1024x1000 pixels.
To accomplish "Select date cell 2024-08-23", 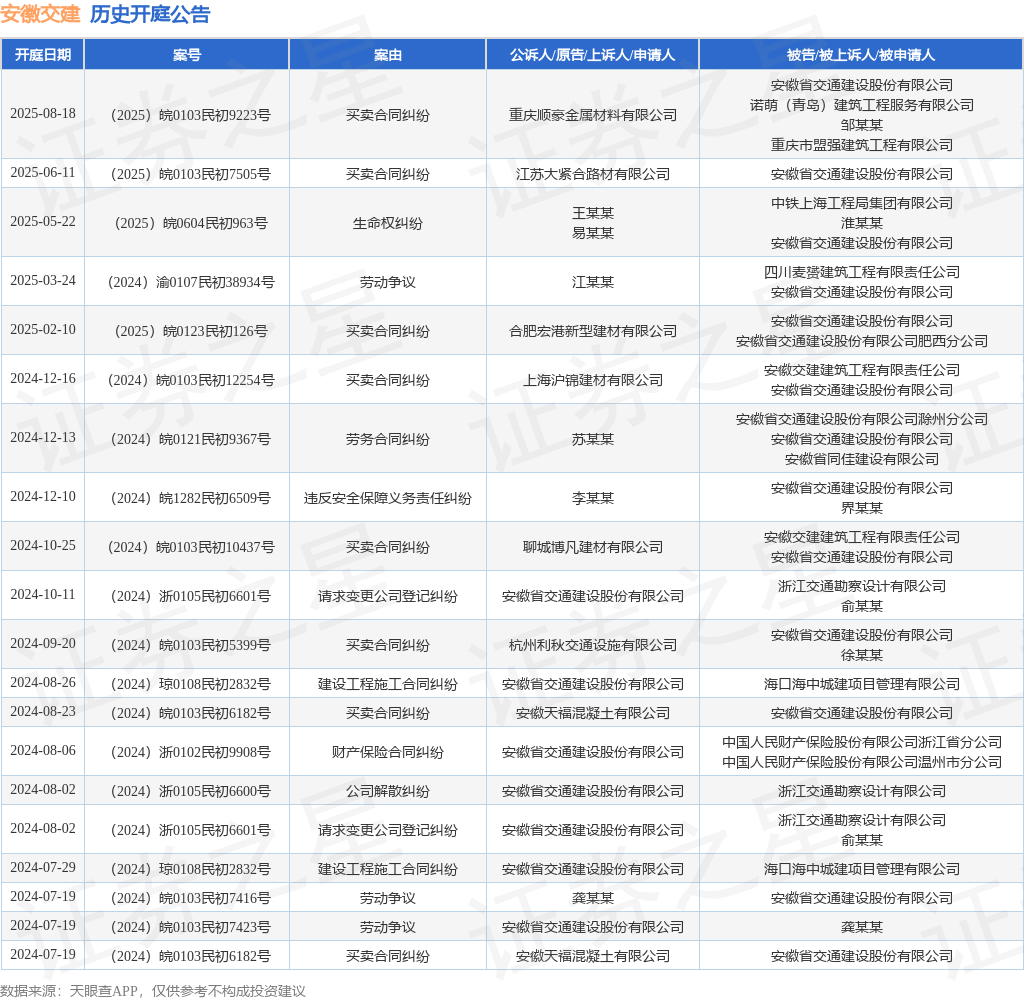I will click(x=43, y=711).
